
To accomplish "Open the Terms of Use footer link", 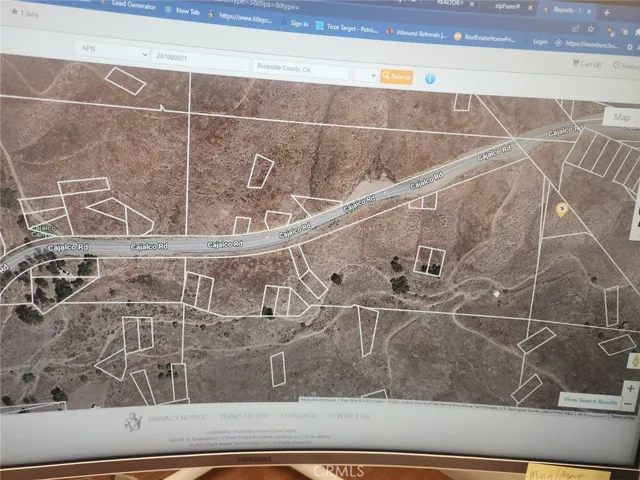I will click(x=243, y=417).
